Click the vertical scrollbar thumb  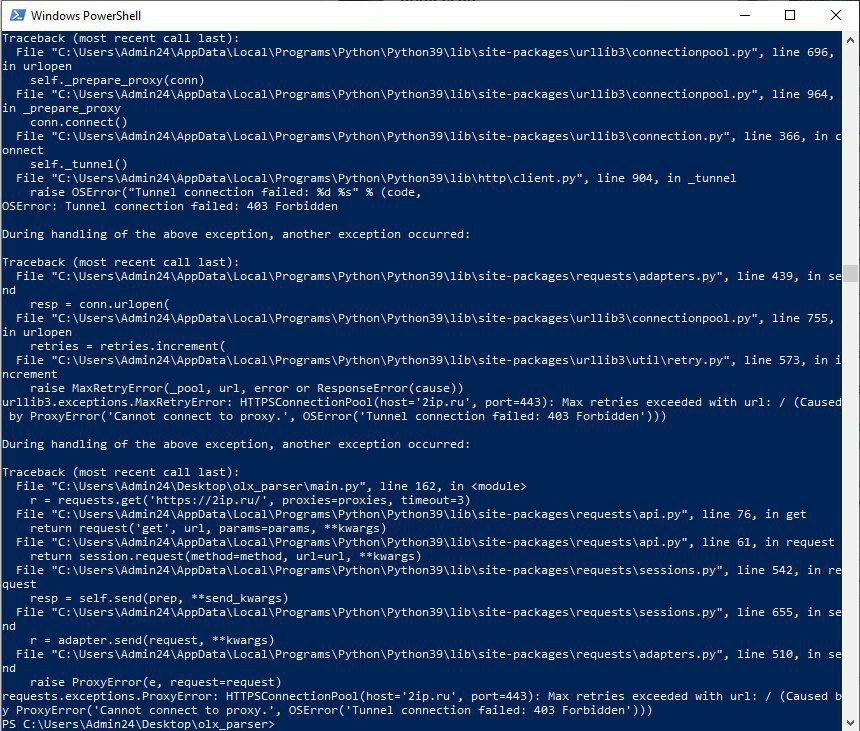850,273
